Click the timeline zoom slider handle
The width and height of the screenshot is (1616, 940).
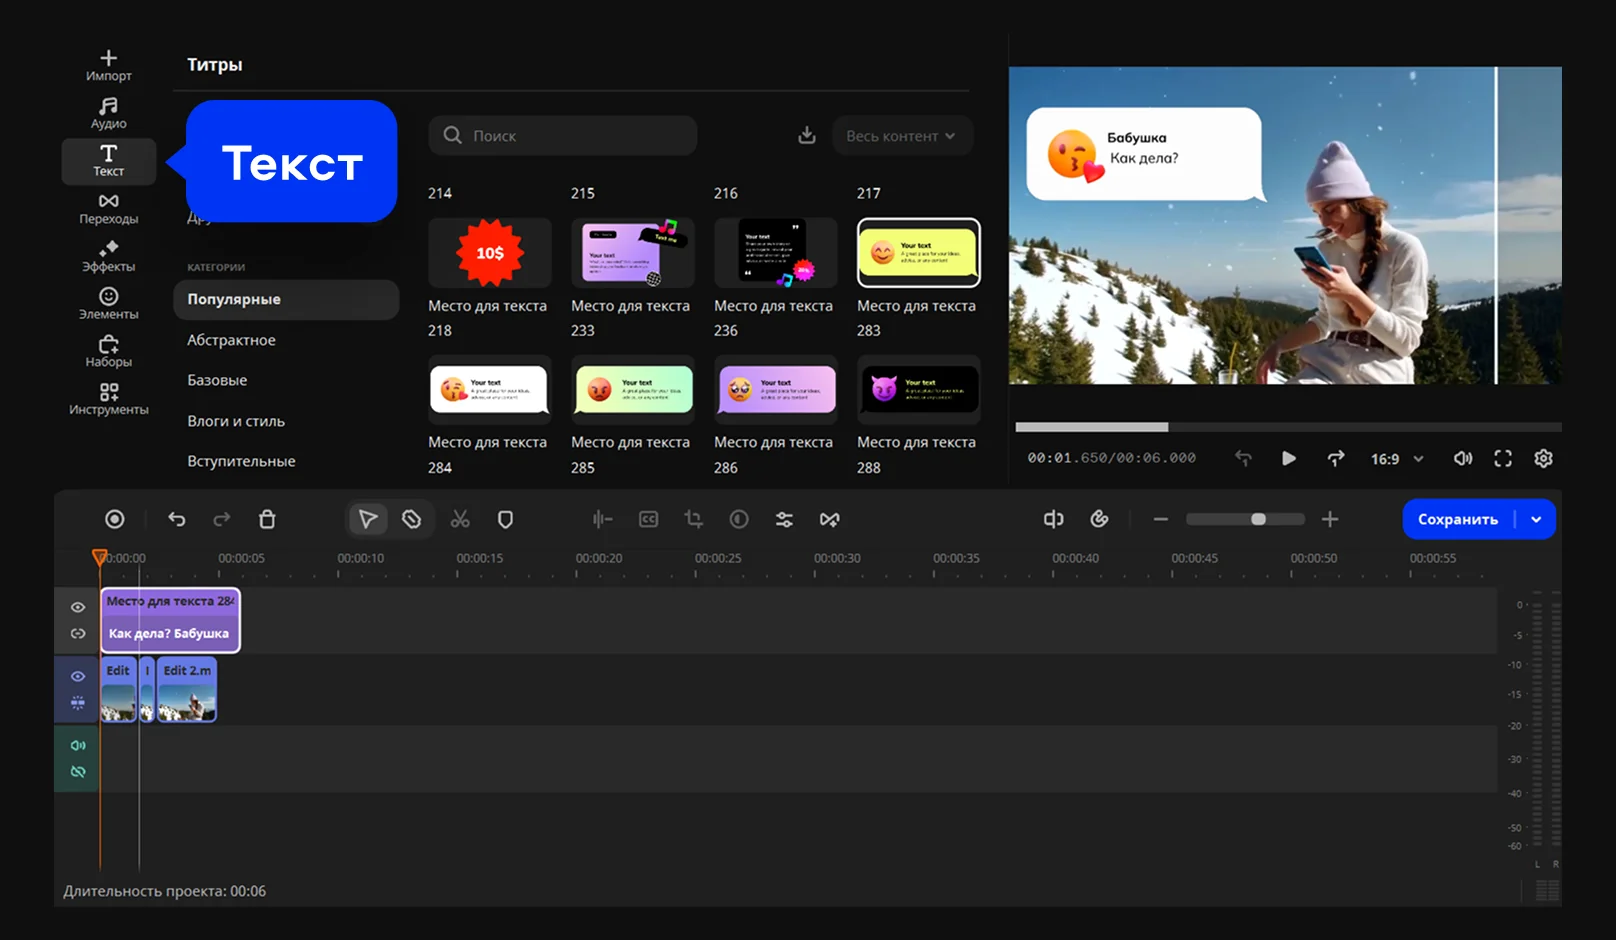pos(1258,519)
